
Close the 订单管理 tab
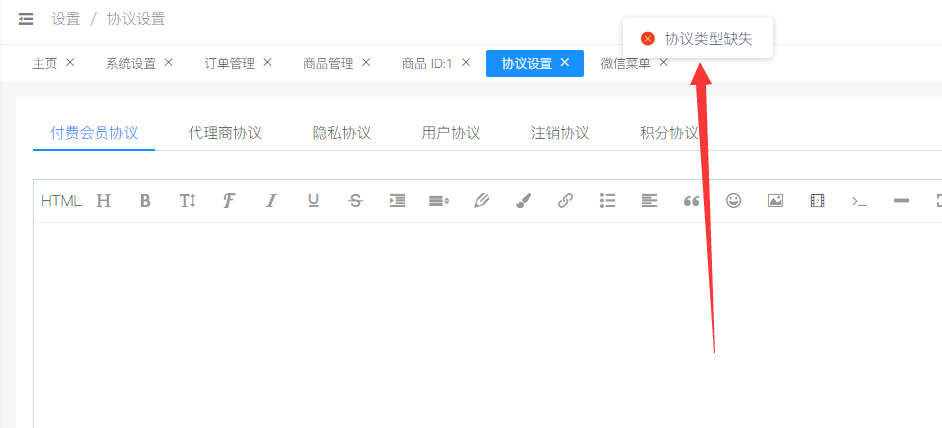coord(267,62)
